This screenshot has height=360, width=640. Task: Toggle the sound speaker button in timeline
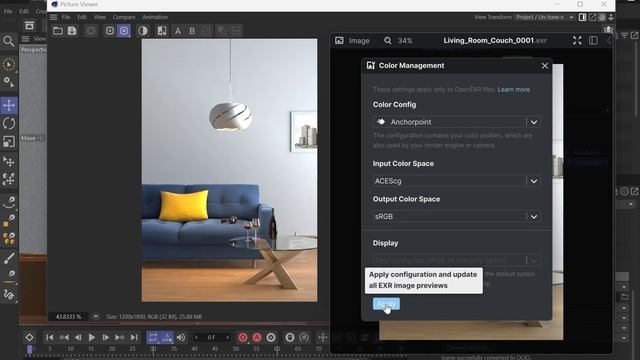[x=181, y=337]
